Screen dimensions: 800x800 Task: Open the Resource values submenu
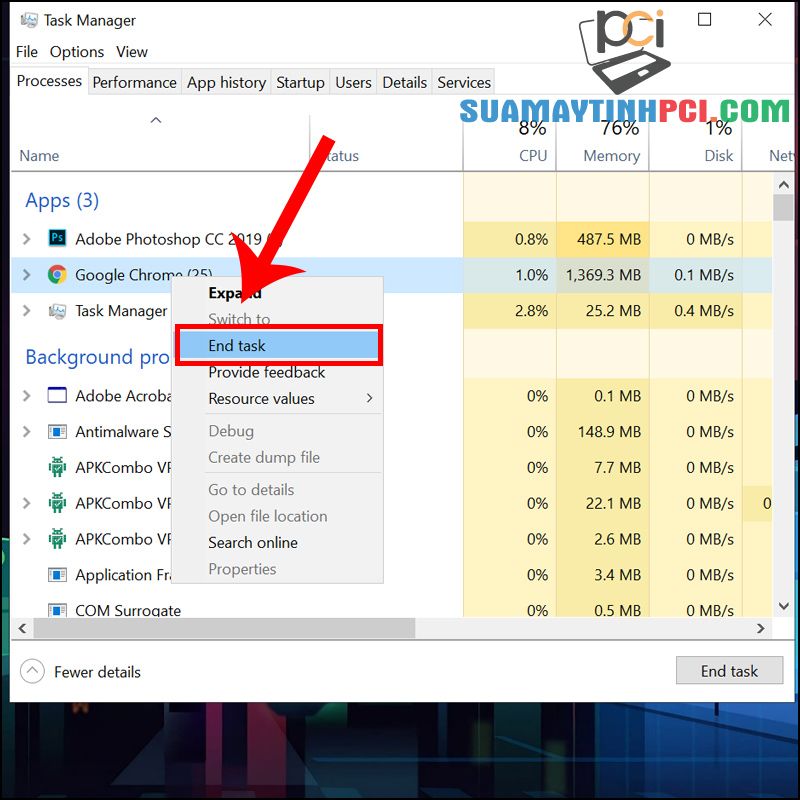pyautogui.click(x=252, y=398)
